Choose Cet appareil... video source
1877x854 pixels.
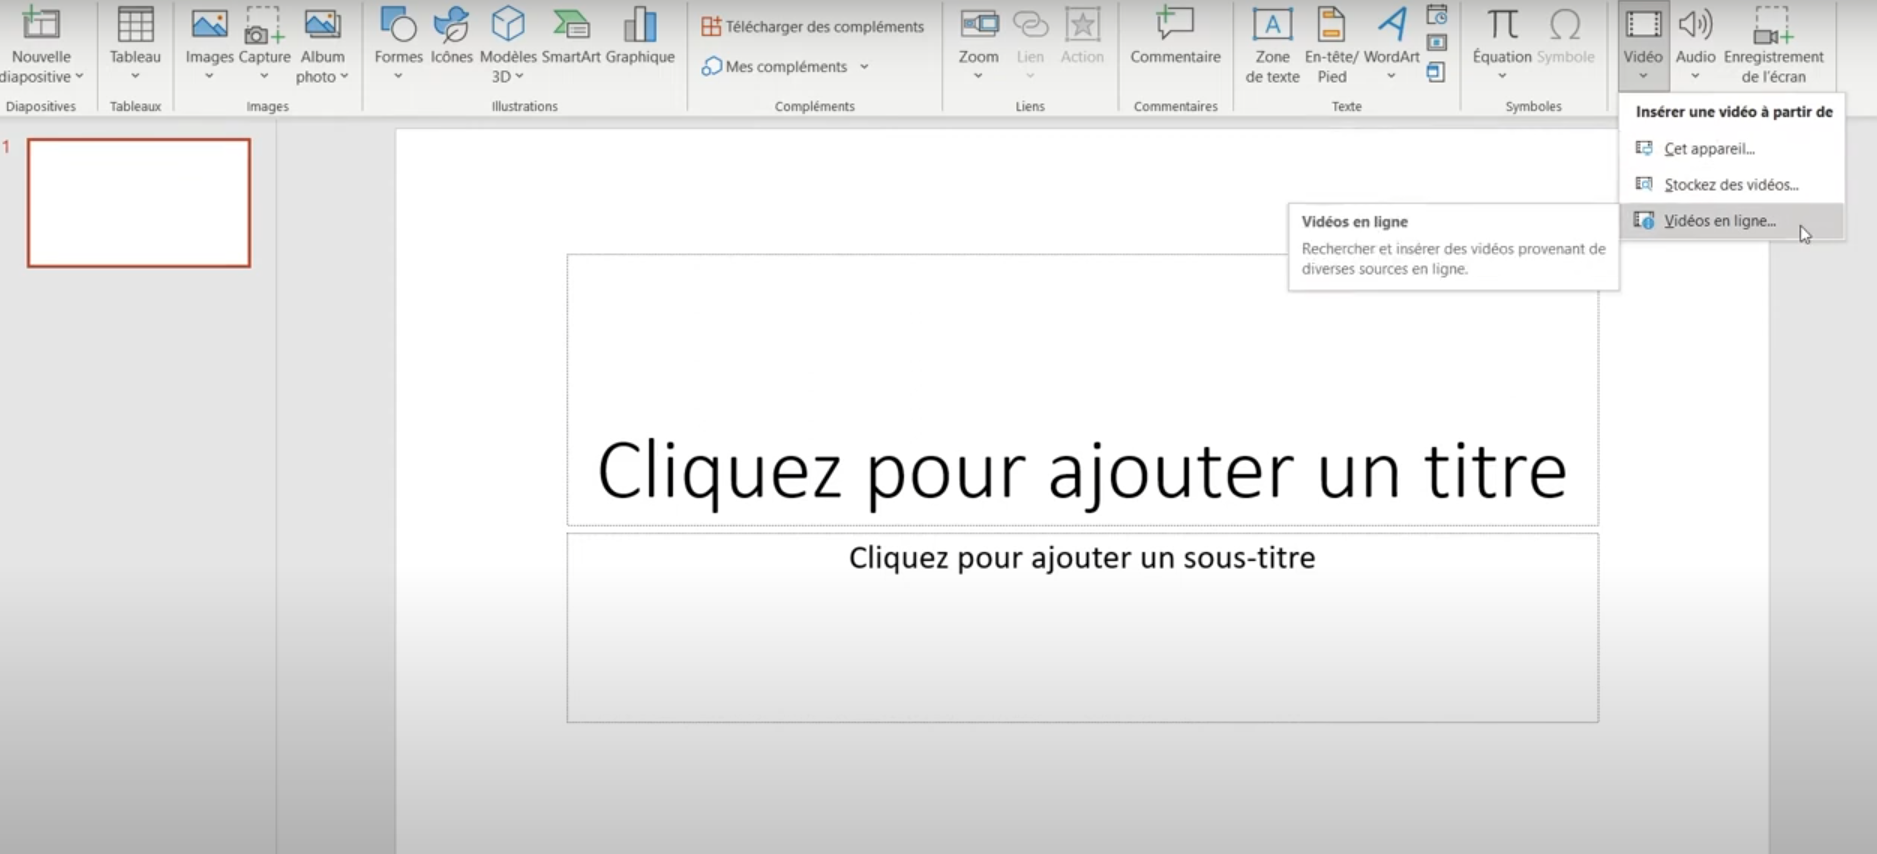(x=1732, y=148)
